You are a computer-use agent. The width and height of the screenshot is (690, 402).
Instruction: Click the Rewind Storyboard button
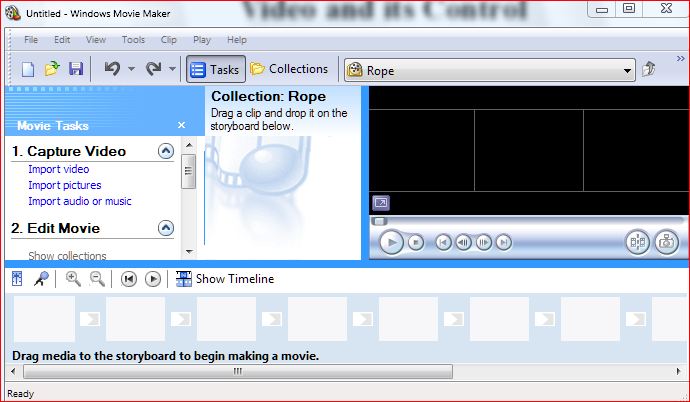click(129, 279)
